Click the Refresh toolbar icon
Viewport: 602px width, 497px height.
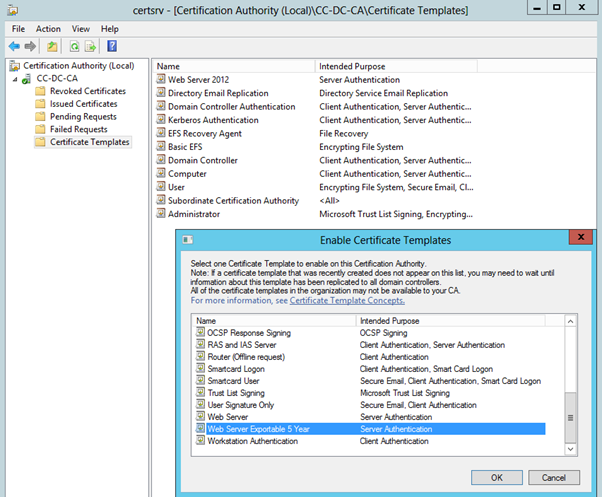(74, 46)
